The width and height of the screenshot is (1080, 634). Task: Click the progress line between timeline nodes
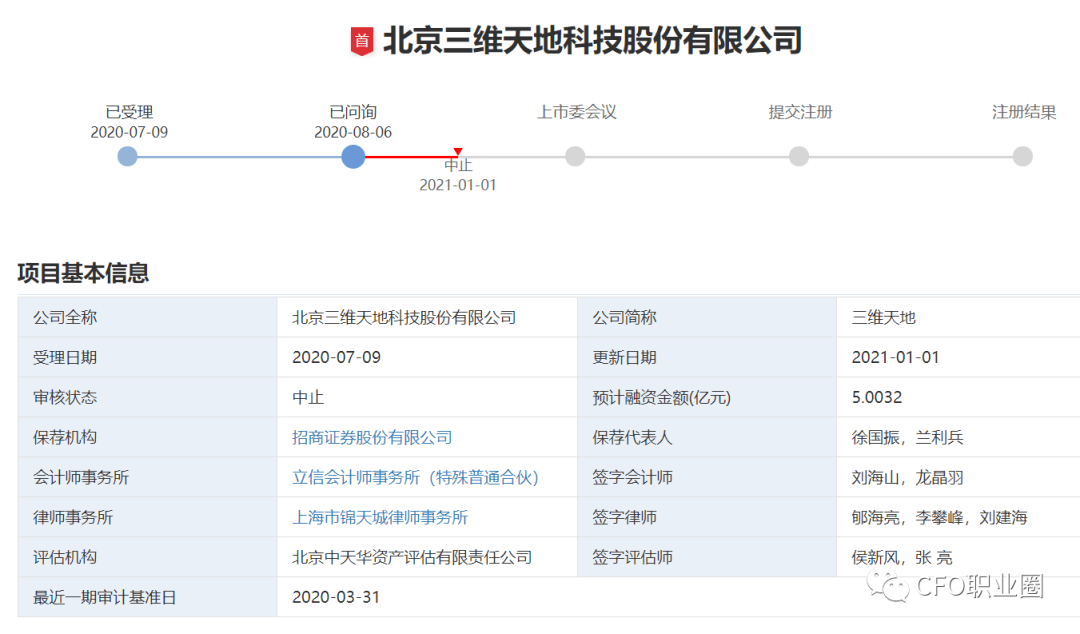tap(240, 156)
